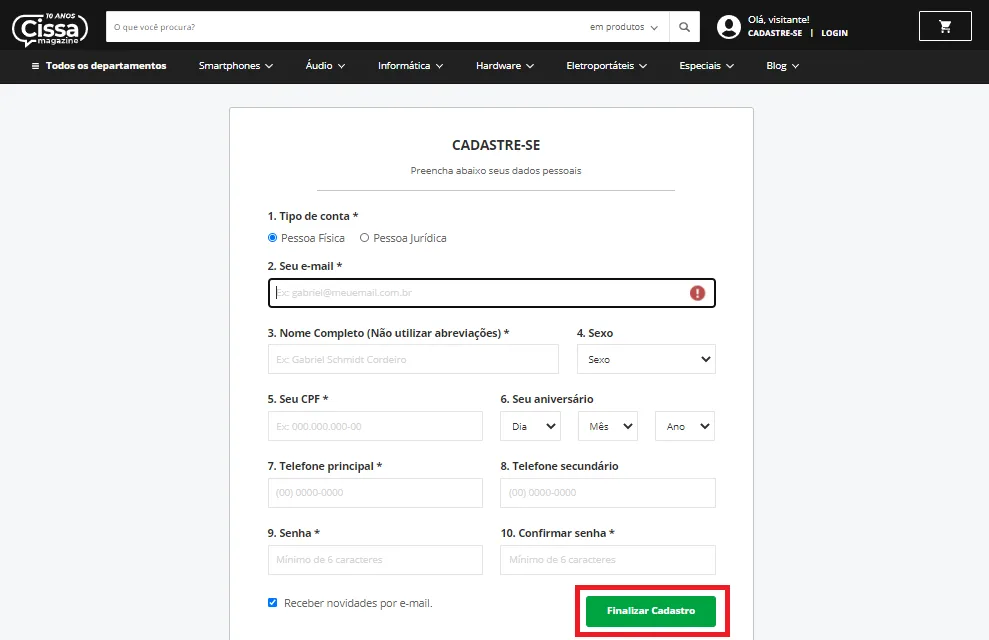Open the Hardware menu
The height and width of the screenshot is (640, 989).
tap(505, 66)
